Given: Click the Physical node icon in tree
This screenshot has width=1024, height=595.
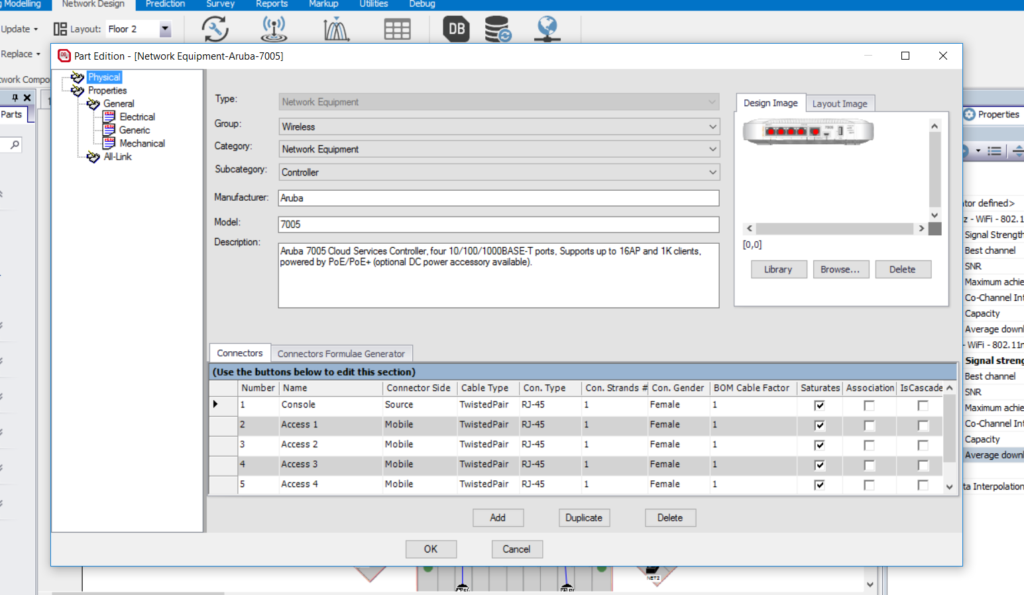Looking at the screenshot, I should (x=78, y=77).
